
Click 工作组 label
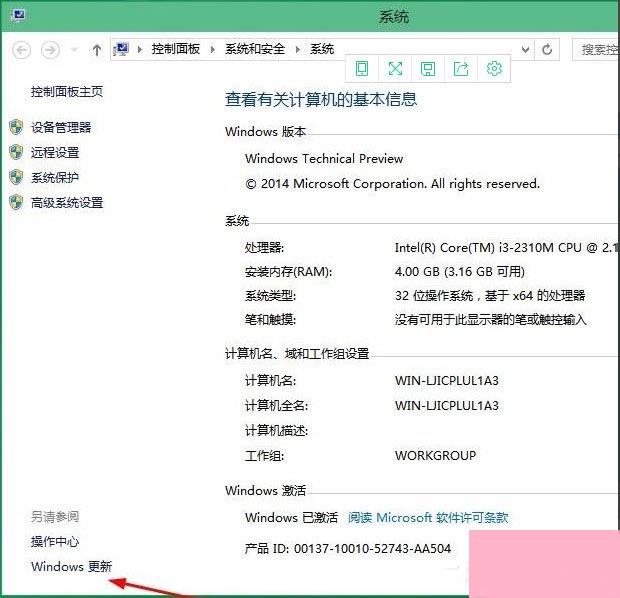(x=264, y=456)
